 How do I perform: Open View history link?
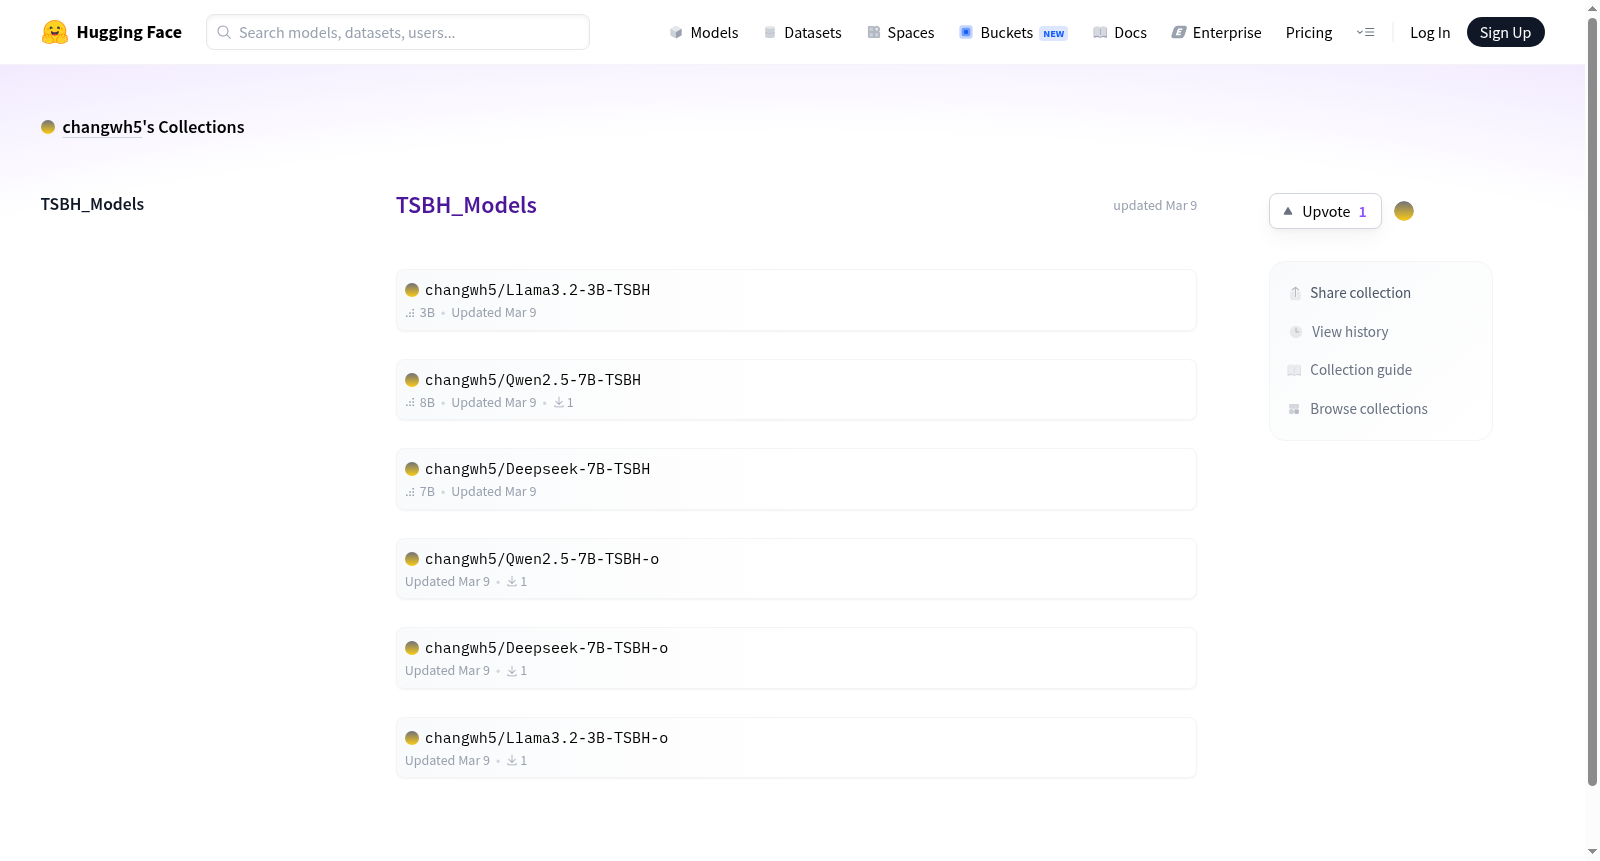pyautogui.click(x=1339, y=332)
